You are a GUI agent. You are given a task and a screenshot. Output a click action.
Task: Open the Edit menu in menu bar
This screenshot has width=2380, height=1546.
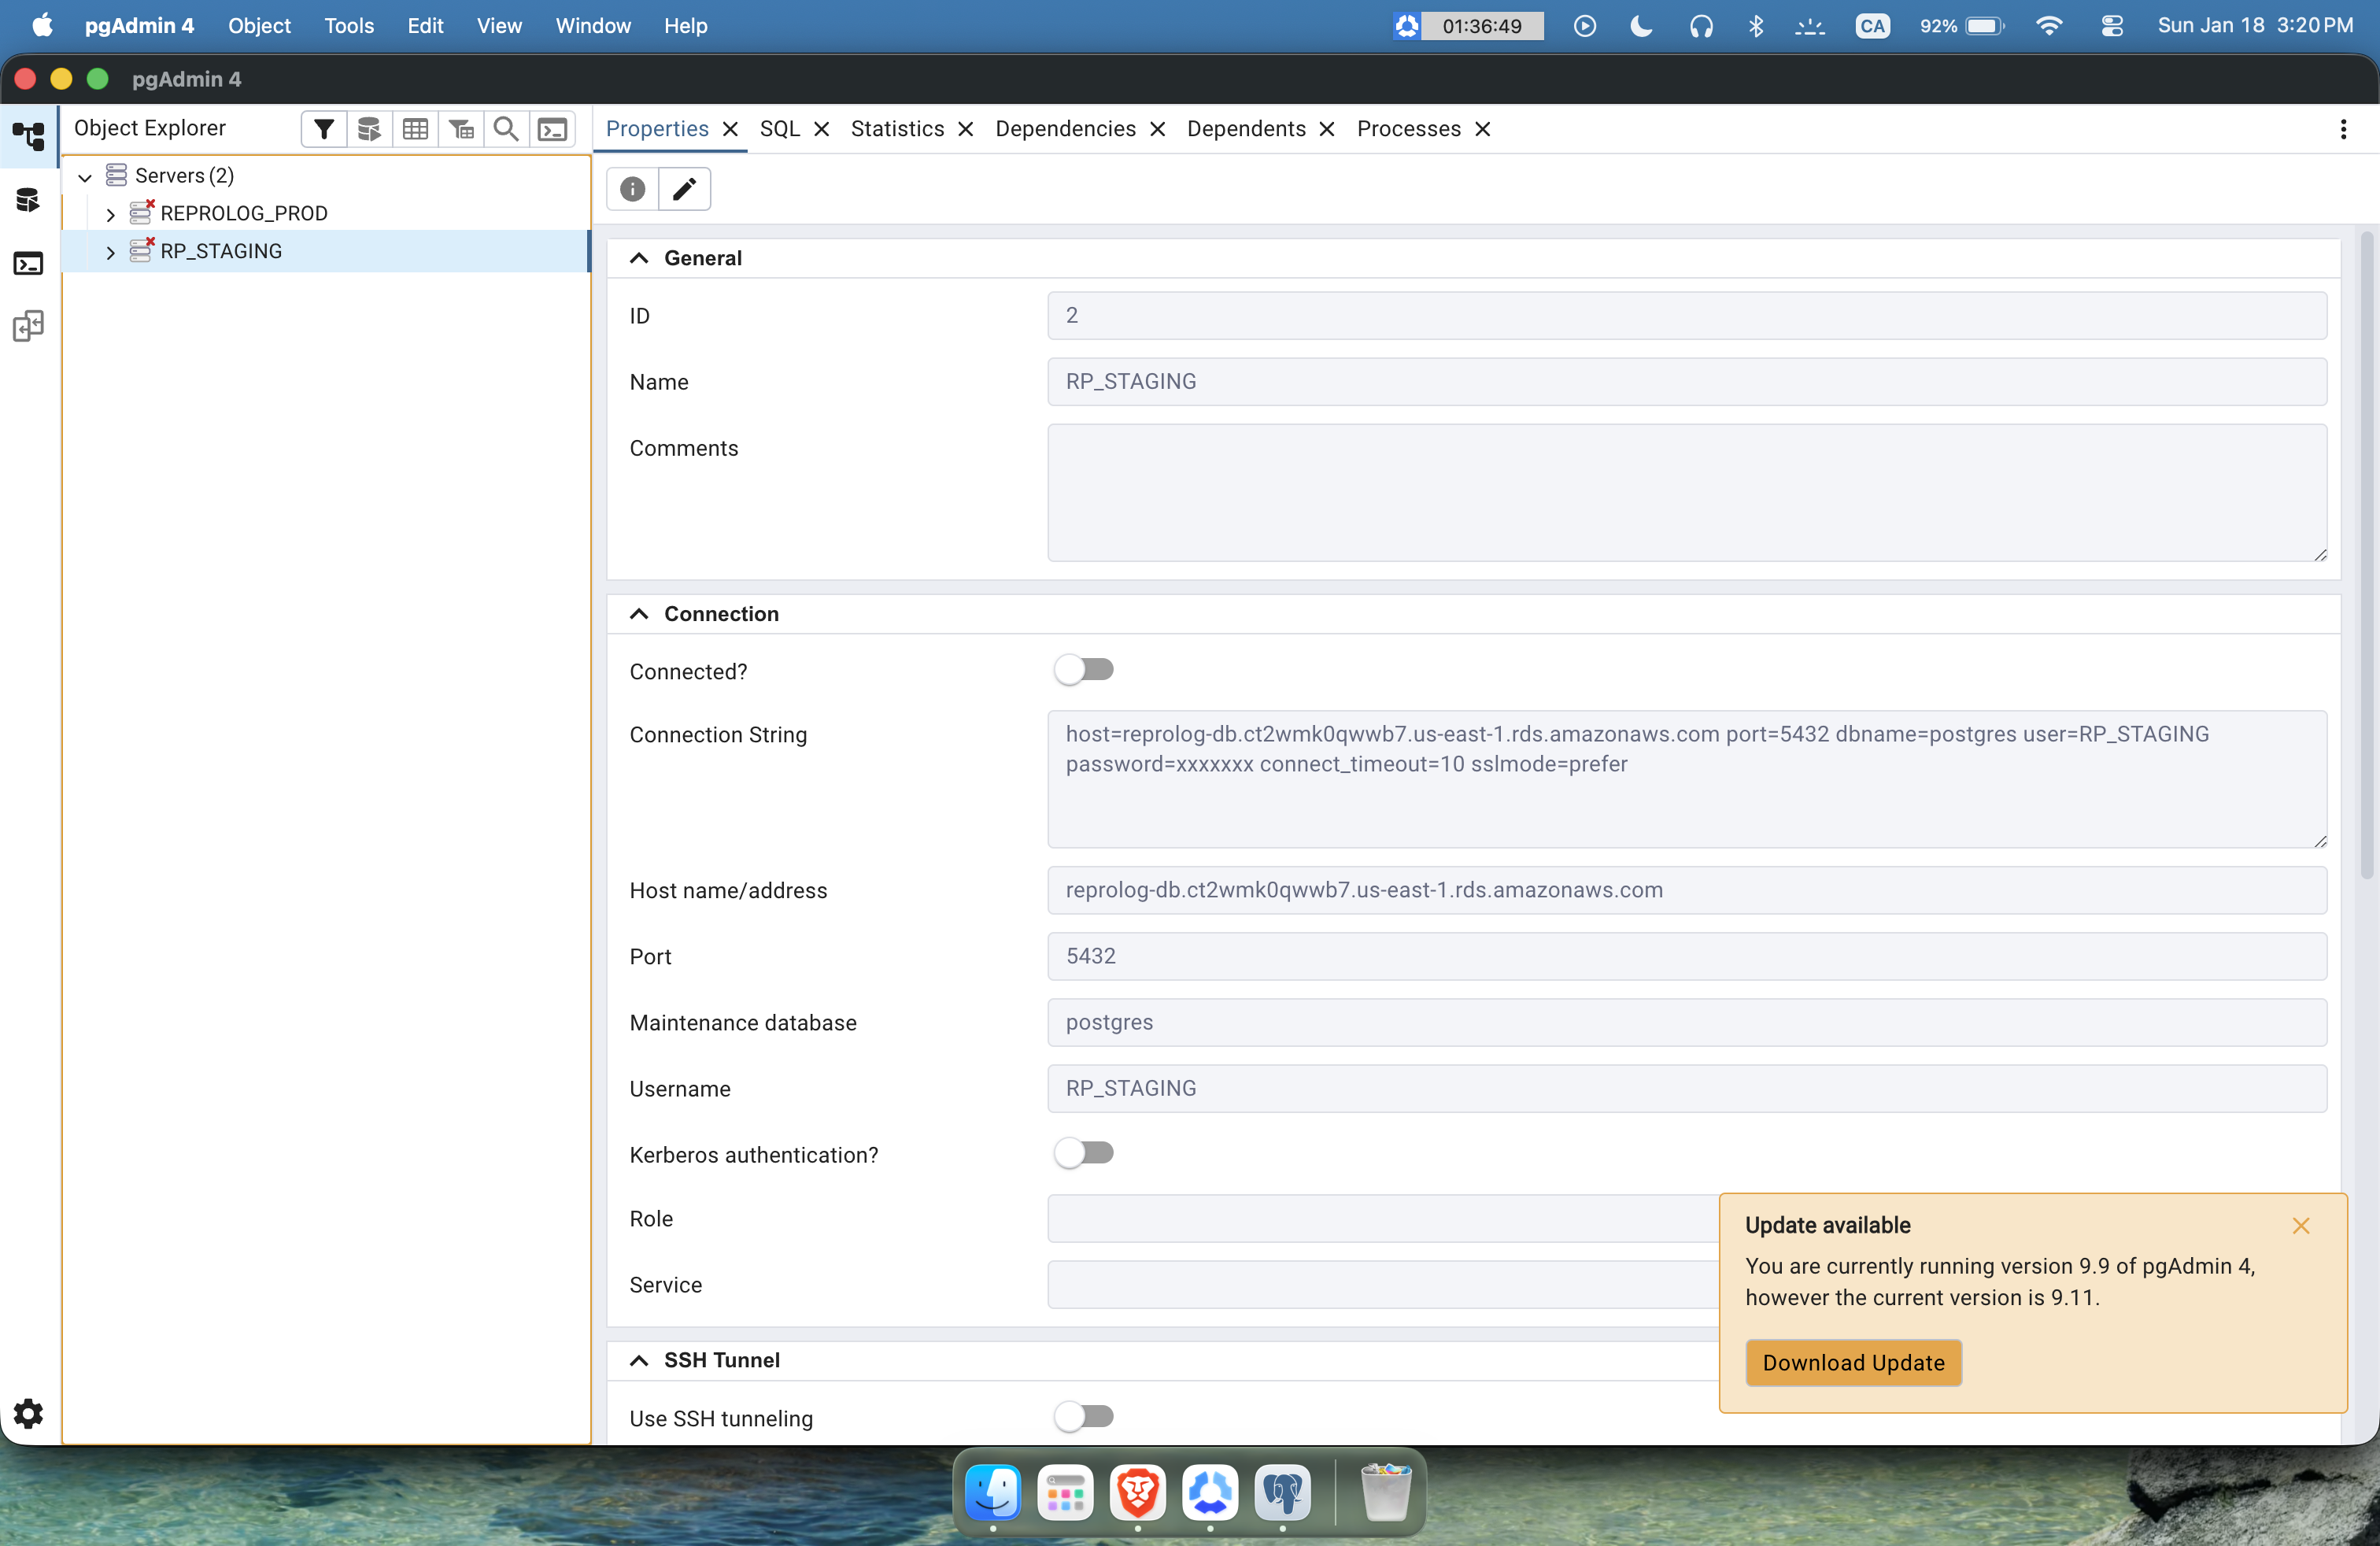click(425, 26)
